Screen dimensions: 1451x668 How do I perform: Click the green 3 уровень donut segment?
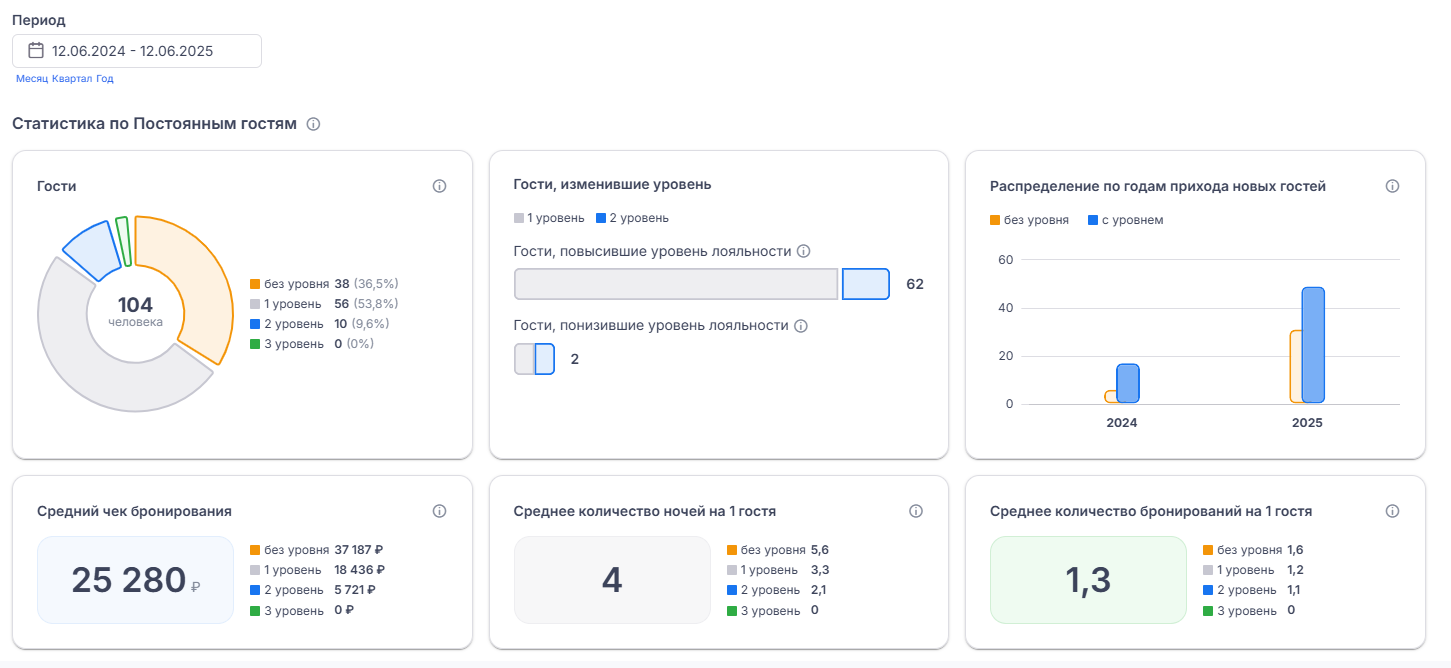[x=123, y=241]
